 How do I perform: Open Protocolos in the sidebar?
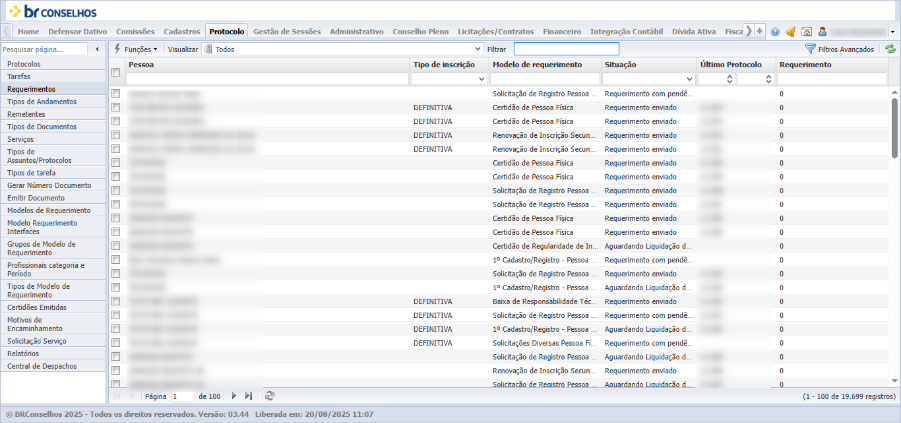(x=53, y=64)
